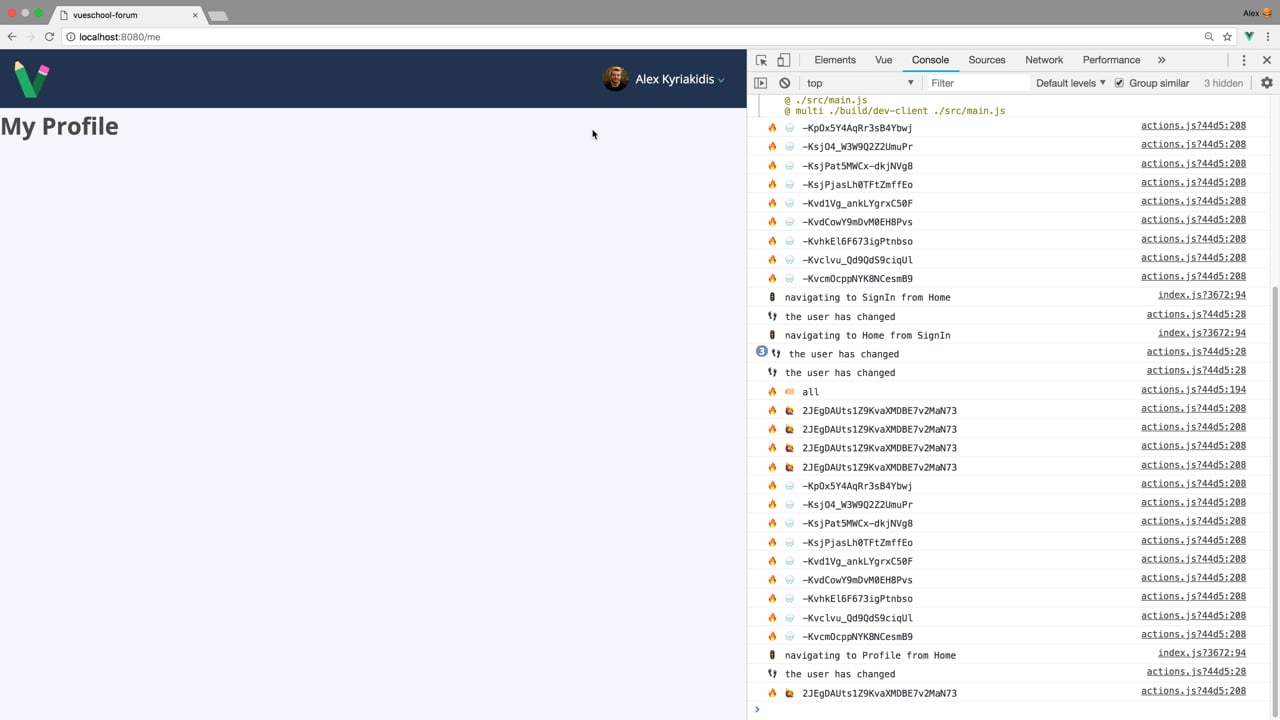Screen dimensions: 1280x720
Task: Click 'navigating to Profile from Home' log text
Action: (x=870, y=655)
